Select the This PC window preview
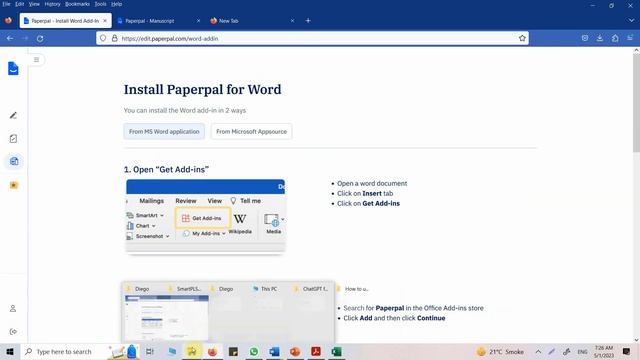The height and width of the screenshot is (360, 640). click(x=269, y=289)
